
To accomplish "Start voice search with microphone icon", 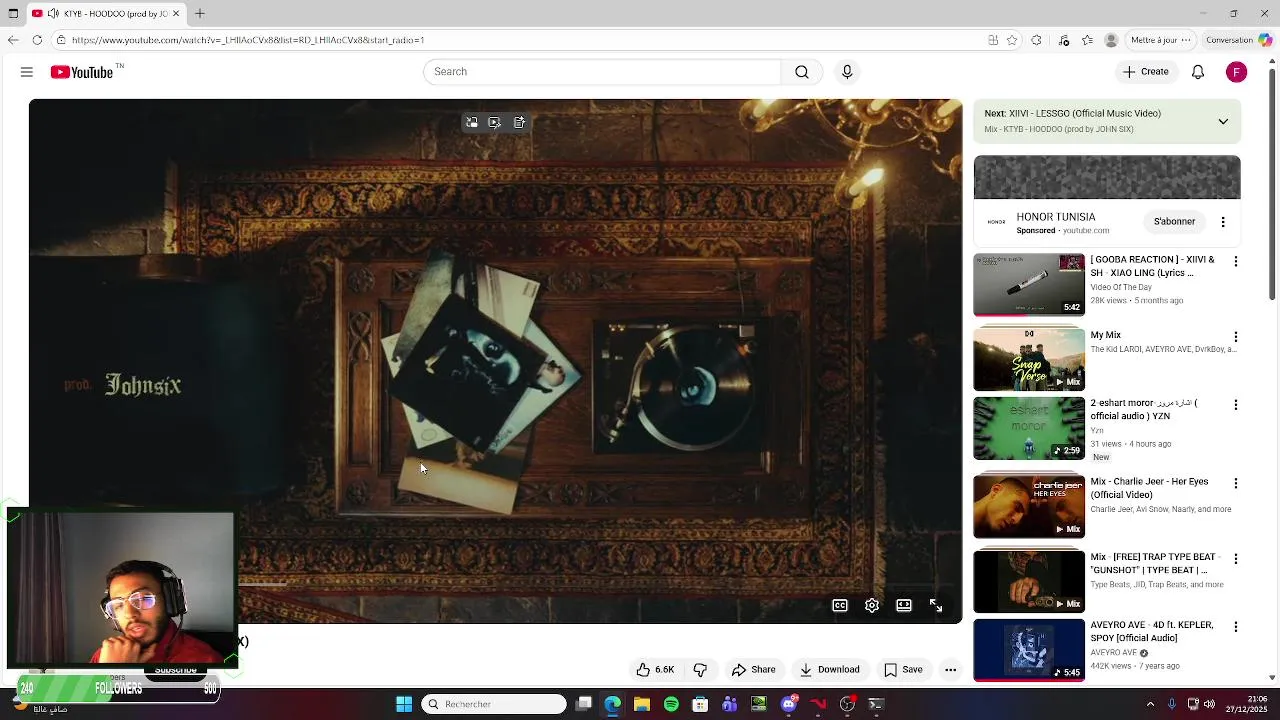I will click(x=847, y=72).
